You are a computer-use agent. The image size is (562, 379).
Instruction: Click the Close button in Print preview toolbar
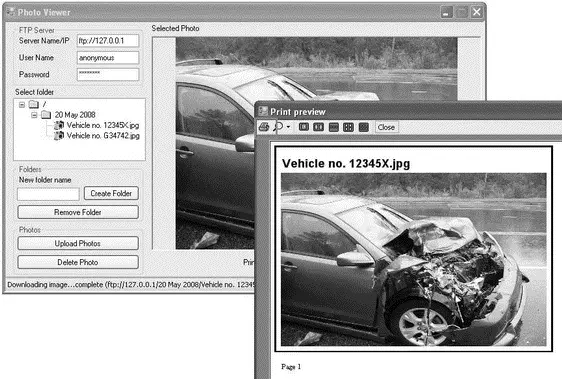click(386, 127)
